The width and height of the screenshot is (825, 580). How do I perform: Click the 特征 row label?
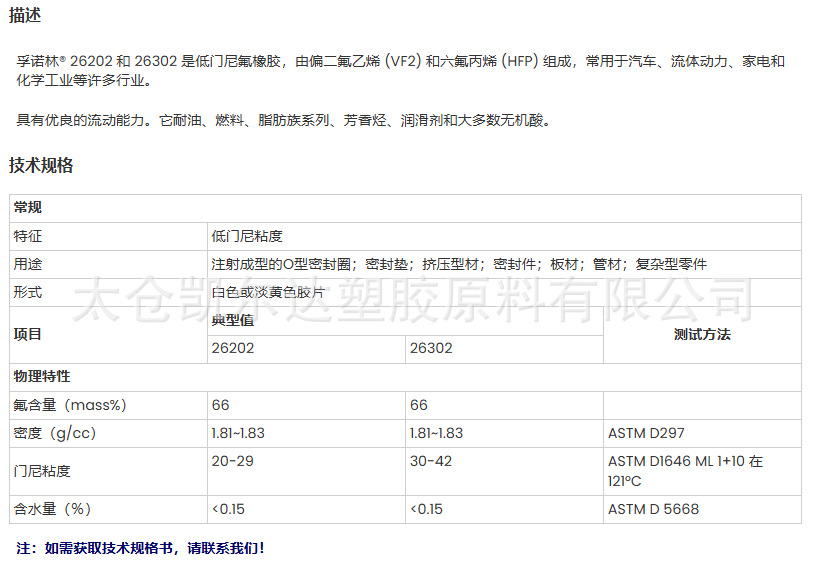25,237
